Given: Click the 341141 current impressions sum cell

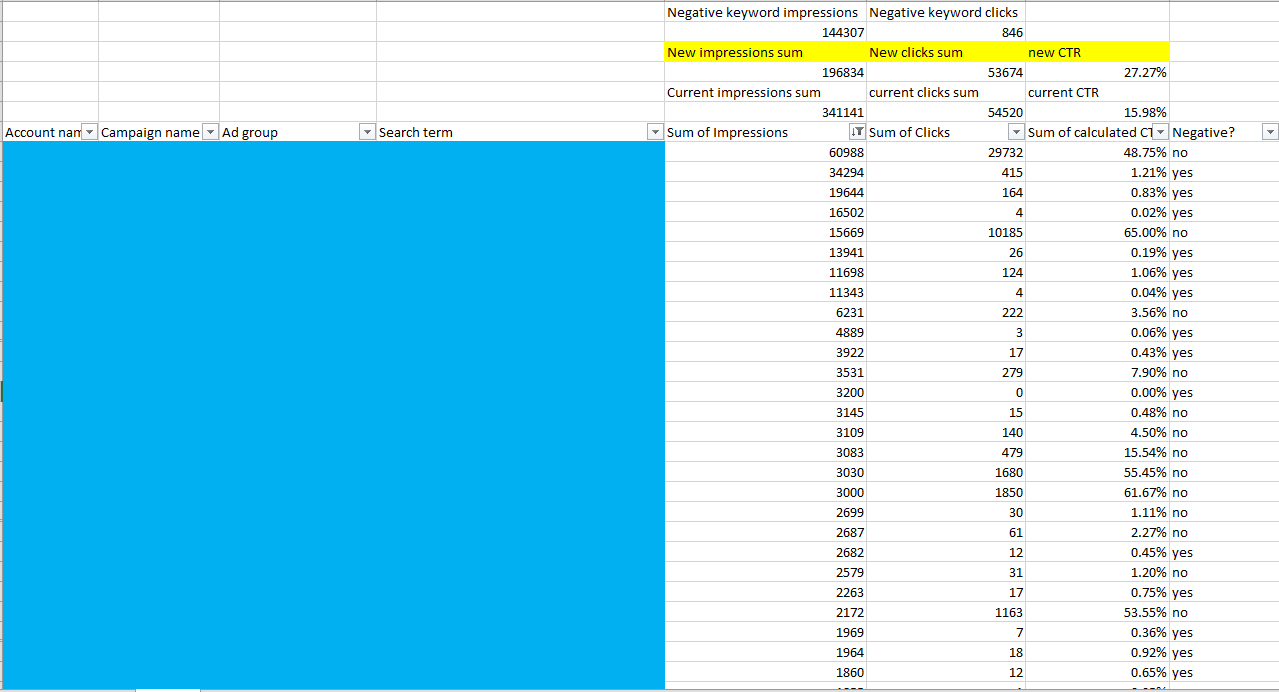Looking at the screenshot, I should point(765,112).
